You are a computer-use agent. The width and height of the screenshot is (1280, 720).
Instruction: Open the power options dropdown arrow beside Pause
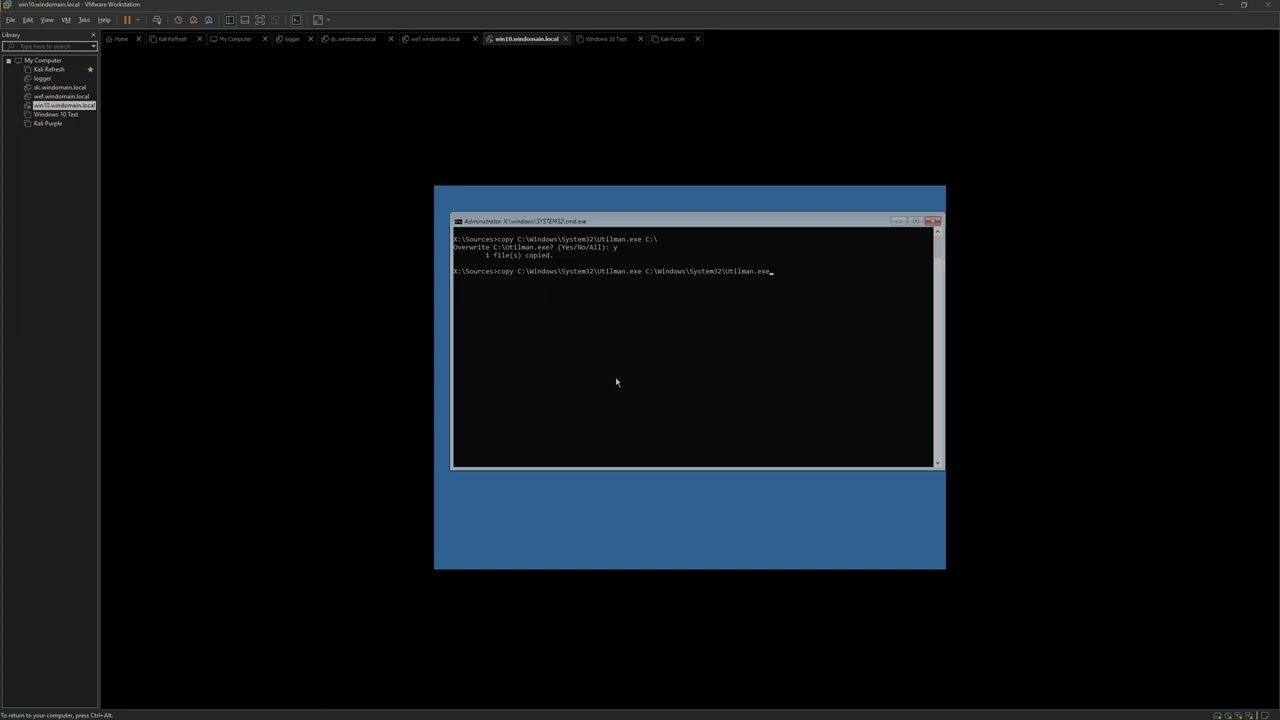pyautogui.click(x=138, y=20)
